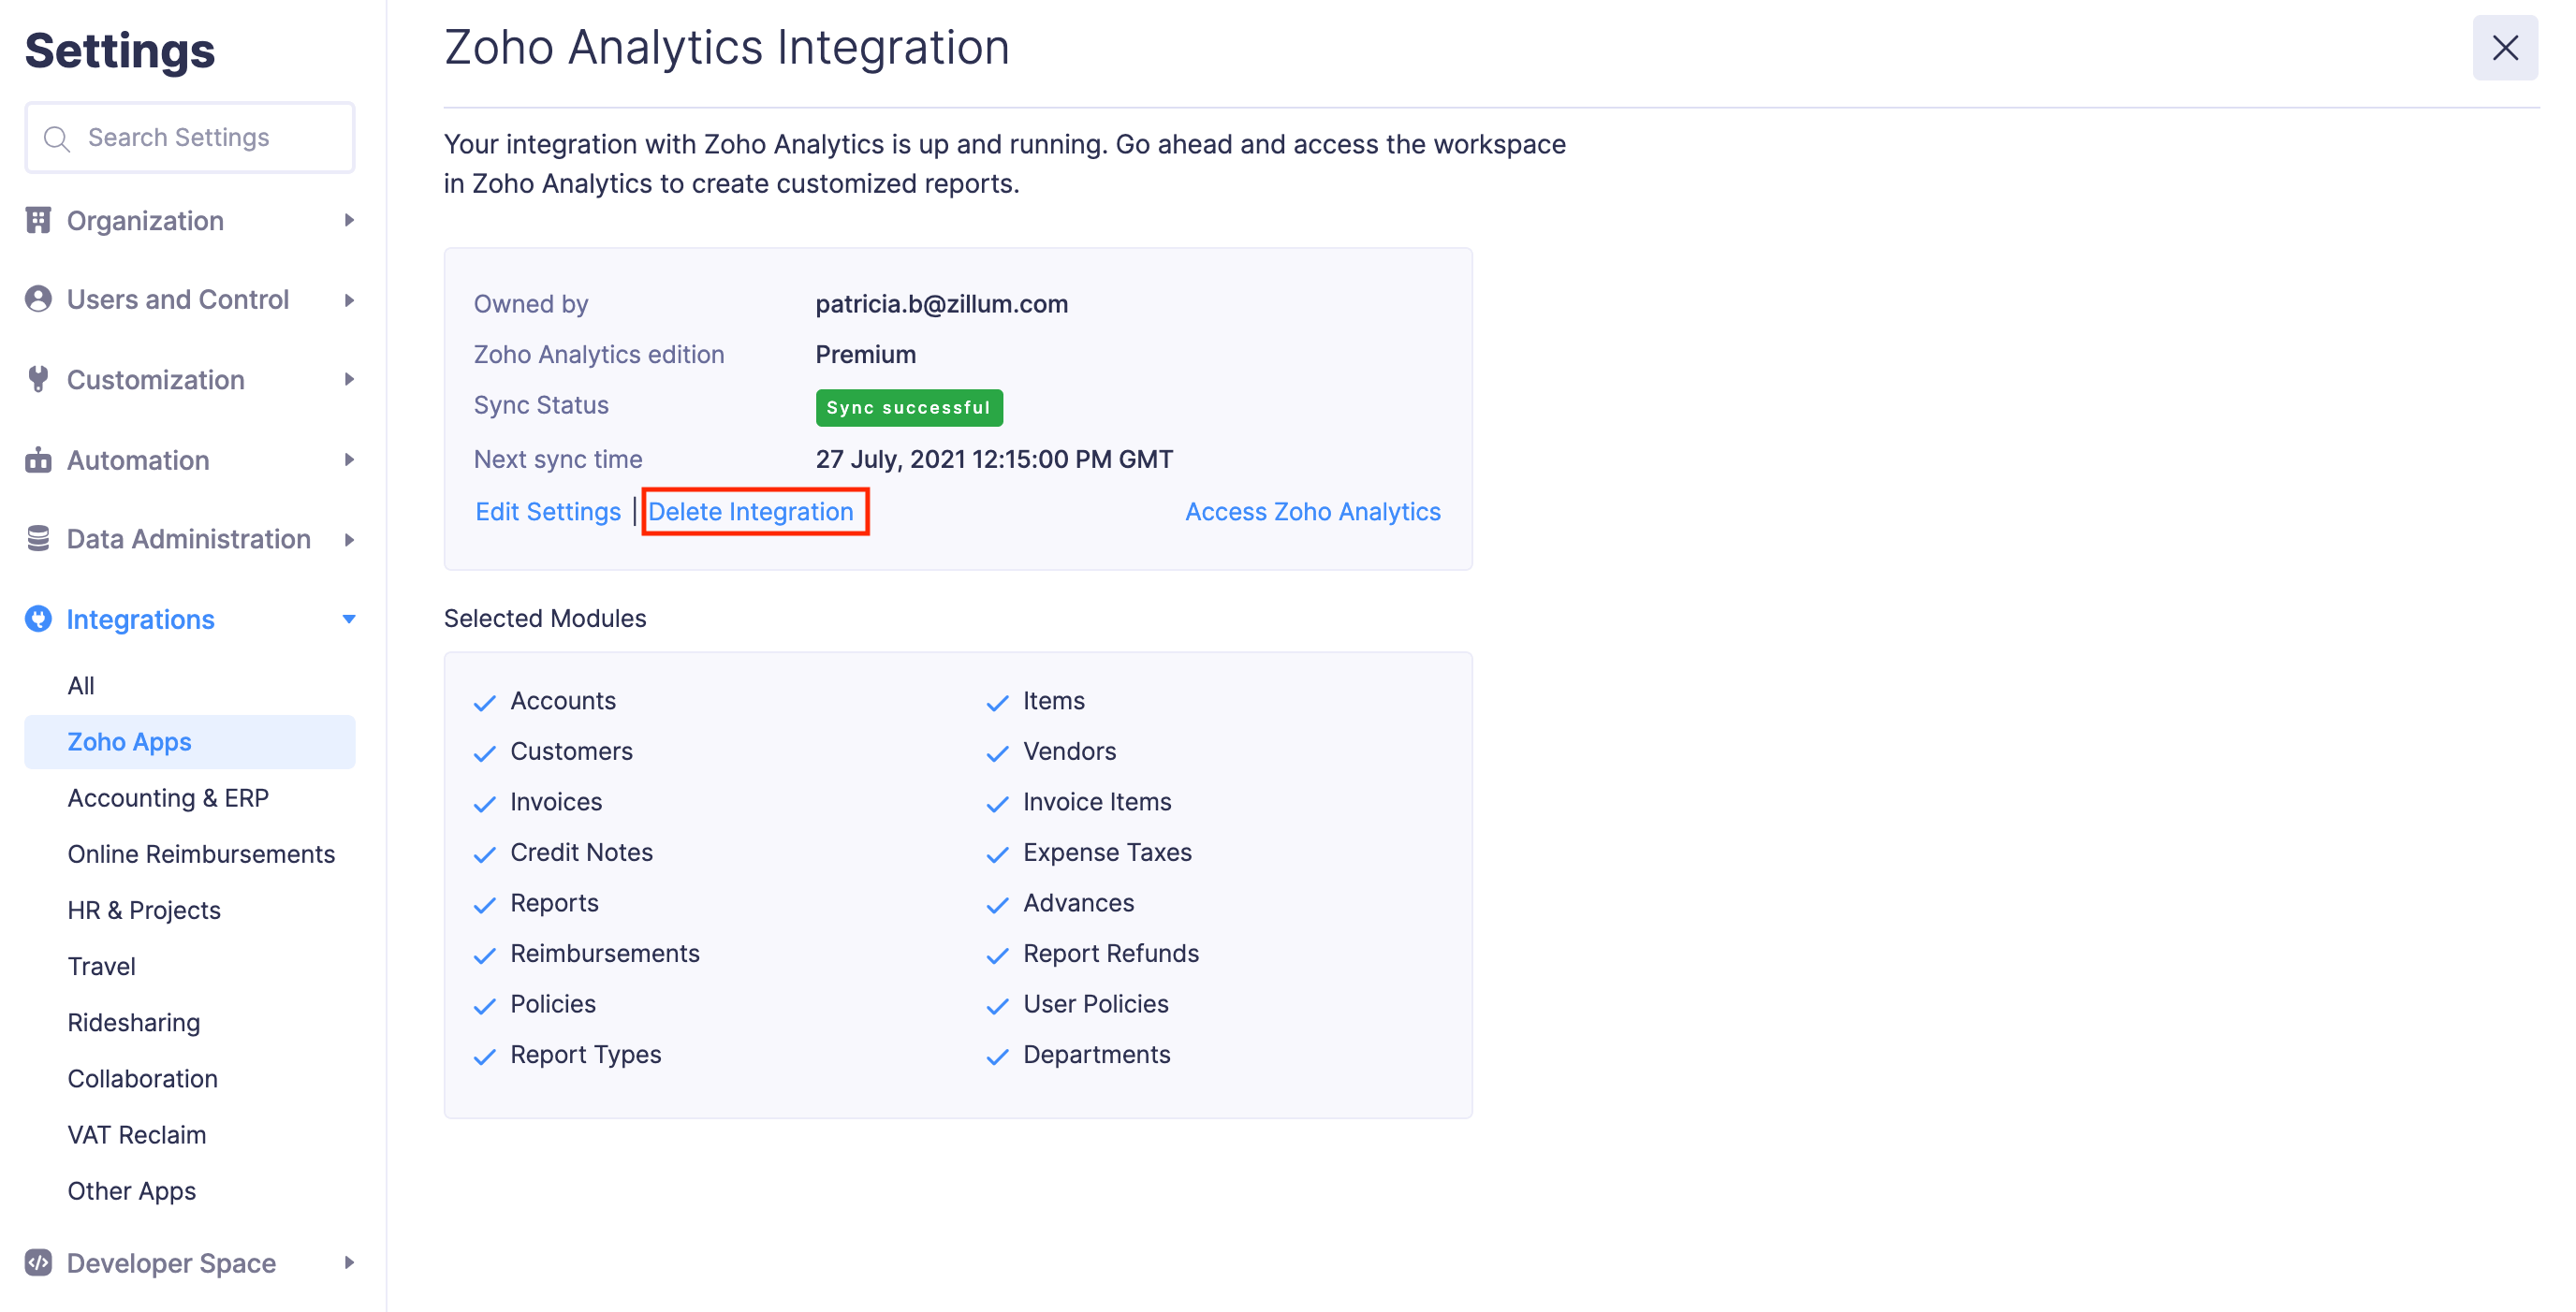Click the Organization building icon
The image size is (2576, 1312).
point(38,220)
